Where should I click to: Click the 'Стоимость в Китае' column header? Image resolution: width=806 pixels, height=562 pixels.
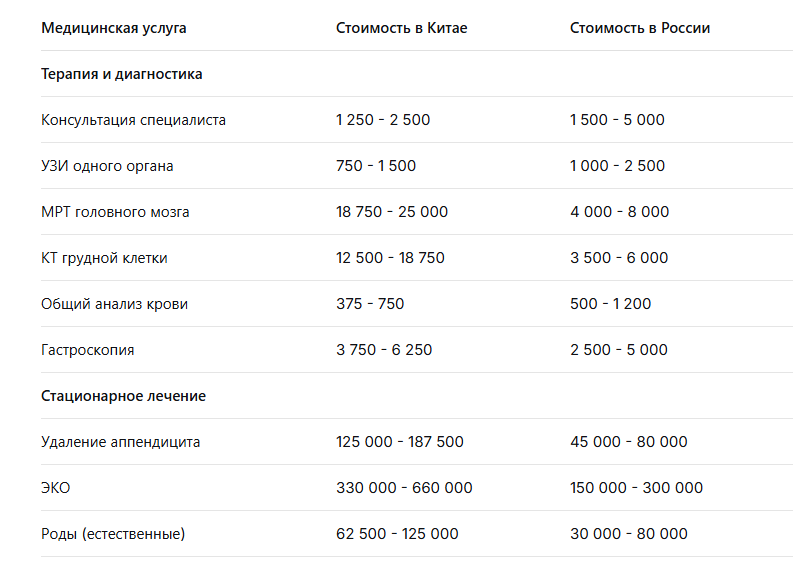coord(402,28)
